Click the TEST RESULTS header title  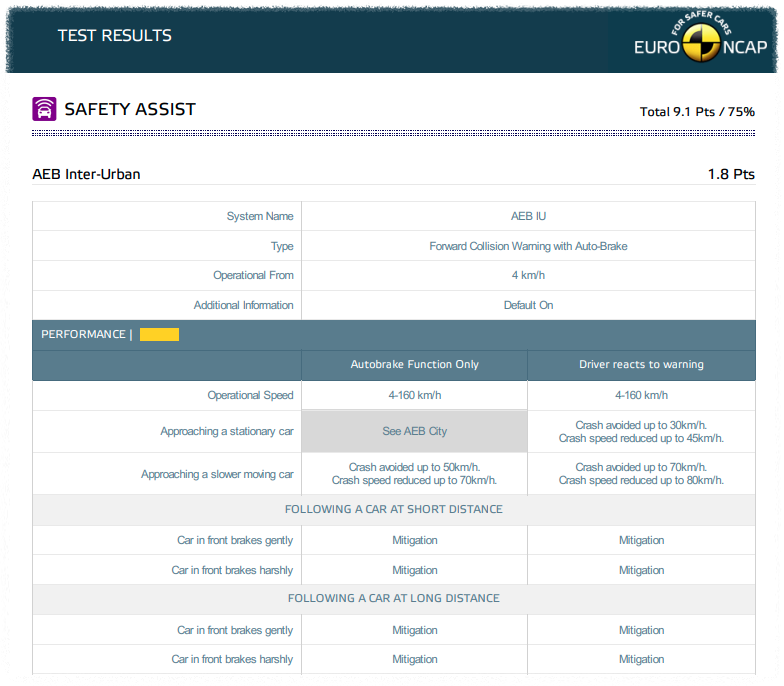pyautogui.click(x=114, y=36)
